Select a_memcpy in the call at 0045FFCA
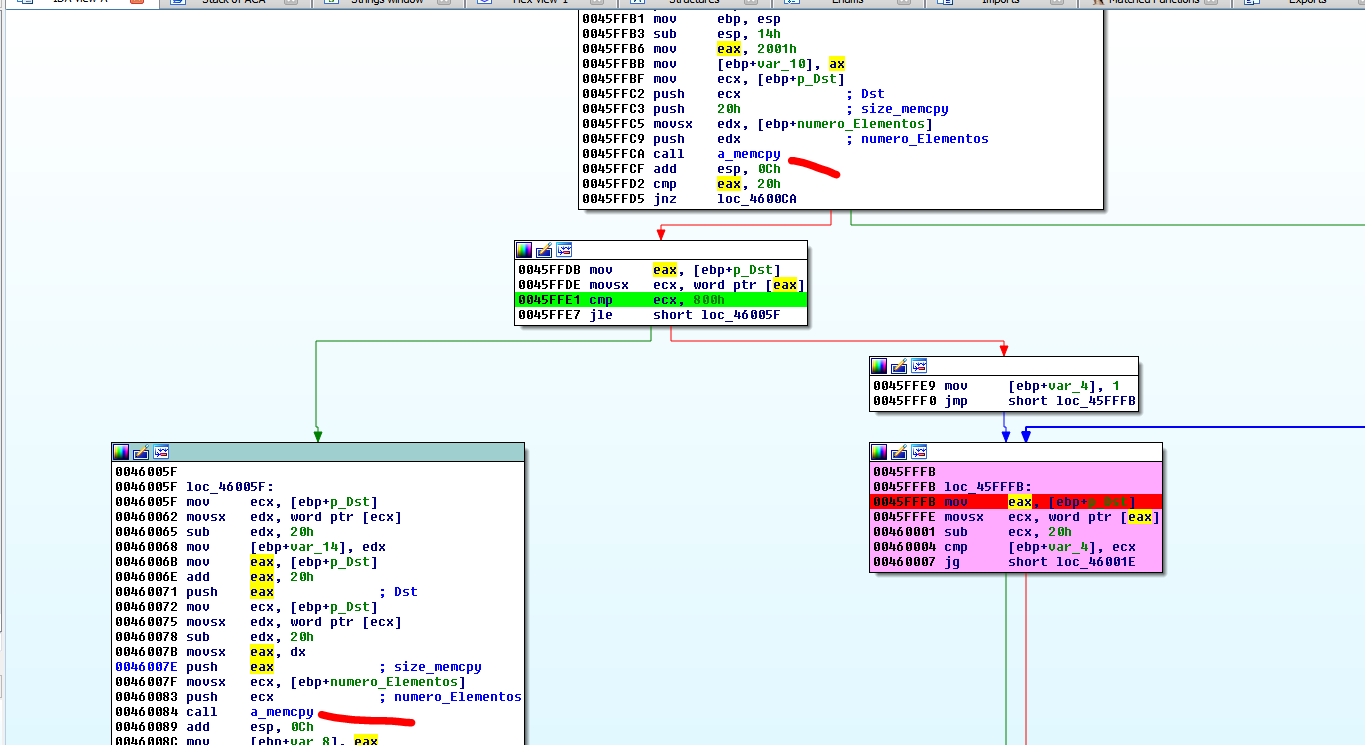1365x745 pixels. pos(749,154)
